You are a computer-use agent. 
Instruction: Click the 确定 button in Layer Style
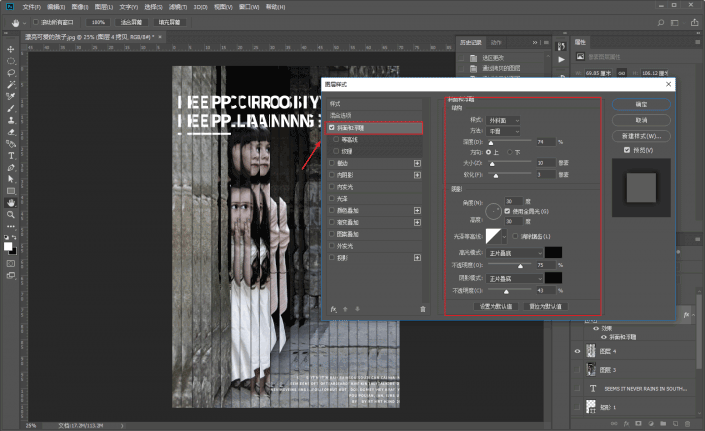pyautogui.click(x=641, y=104)
